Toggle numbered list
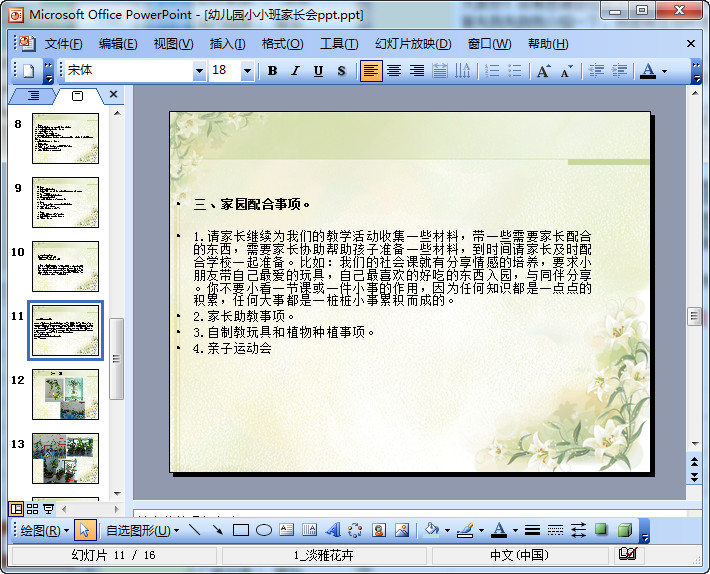Viewport: 710px width, 574px height. [492, 71]
